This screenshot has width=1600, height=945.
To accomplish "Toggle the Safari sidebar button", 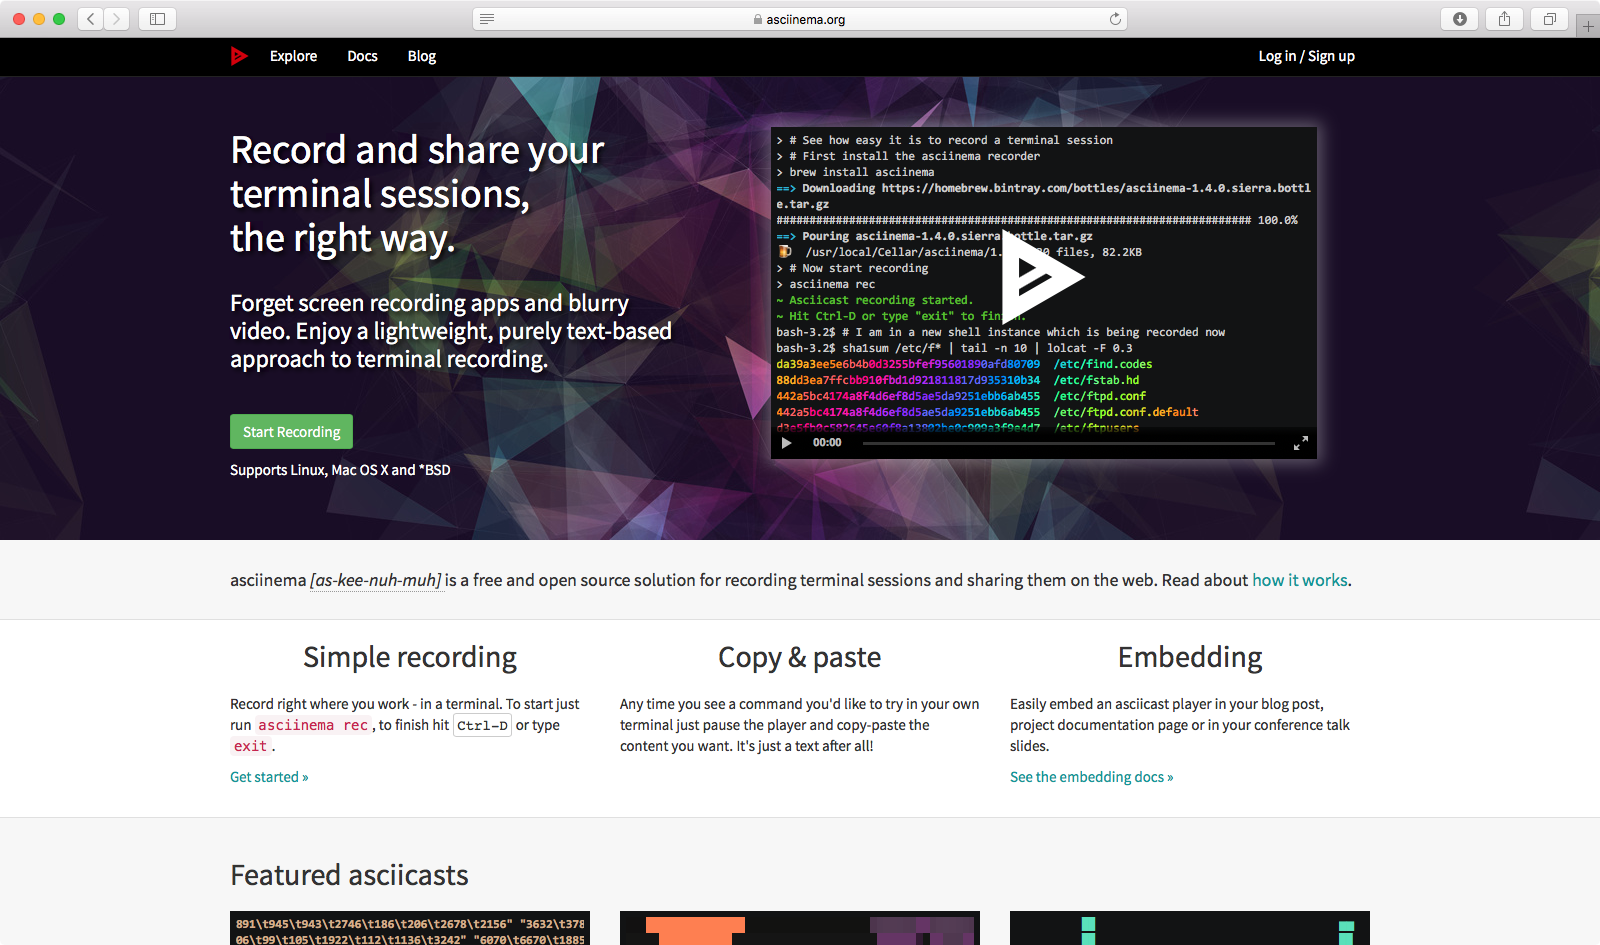I will (x=157, y=19).
